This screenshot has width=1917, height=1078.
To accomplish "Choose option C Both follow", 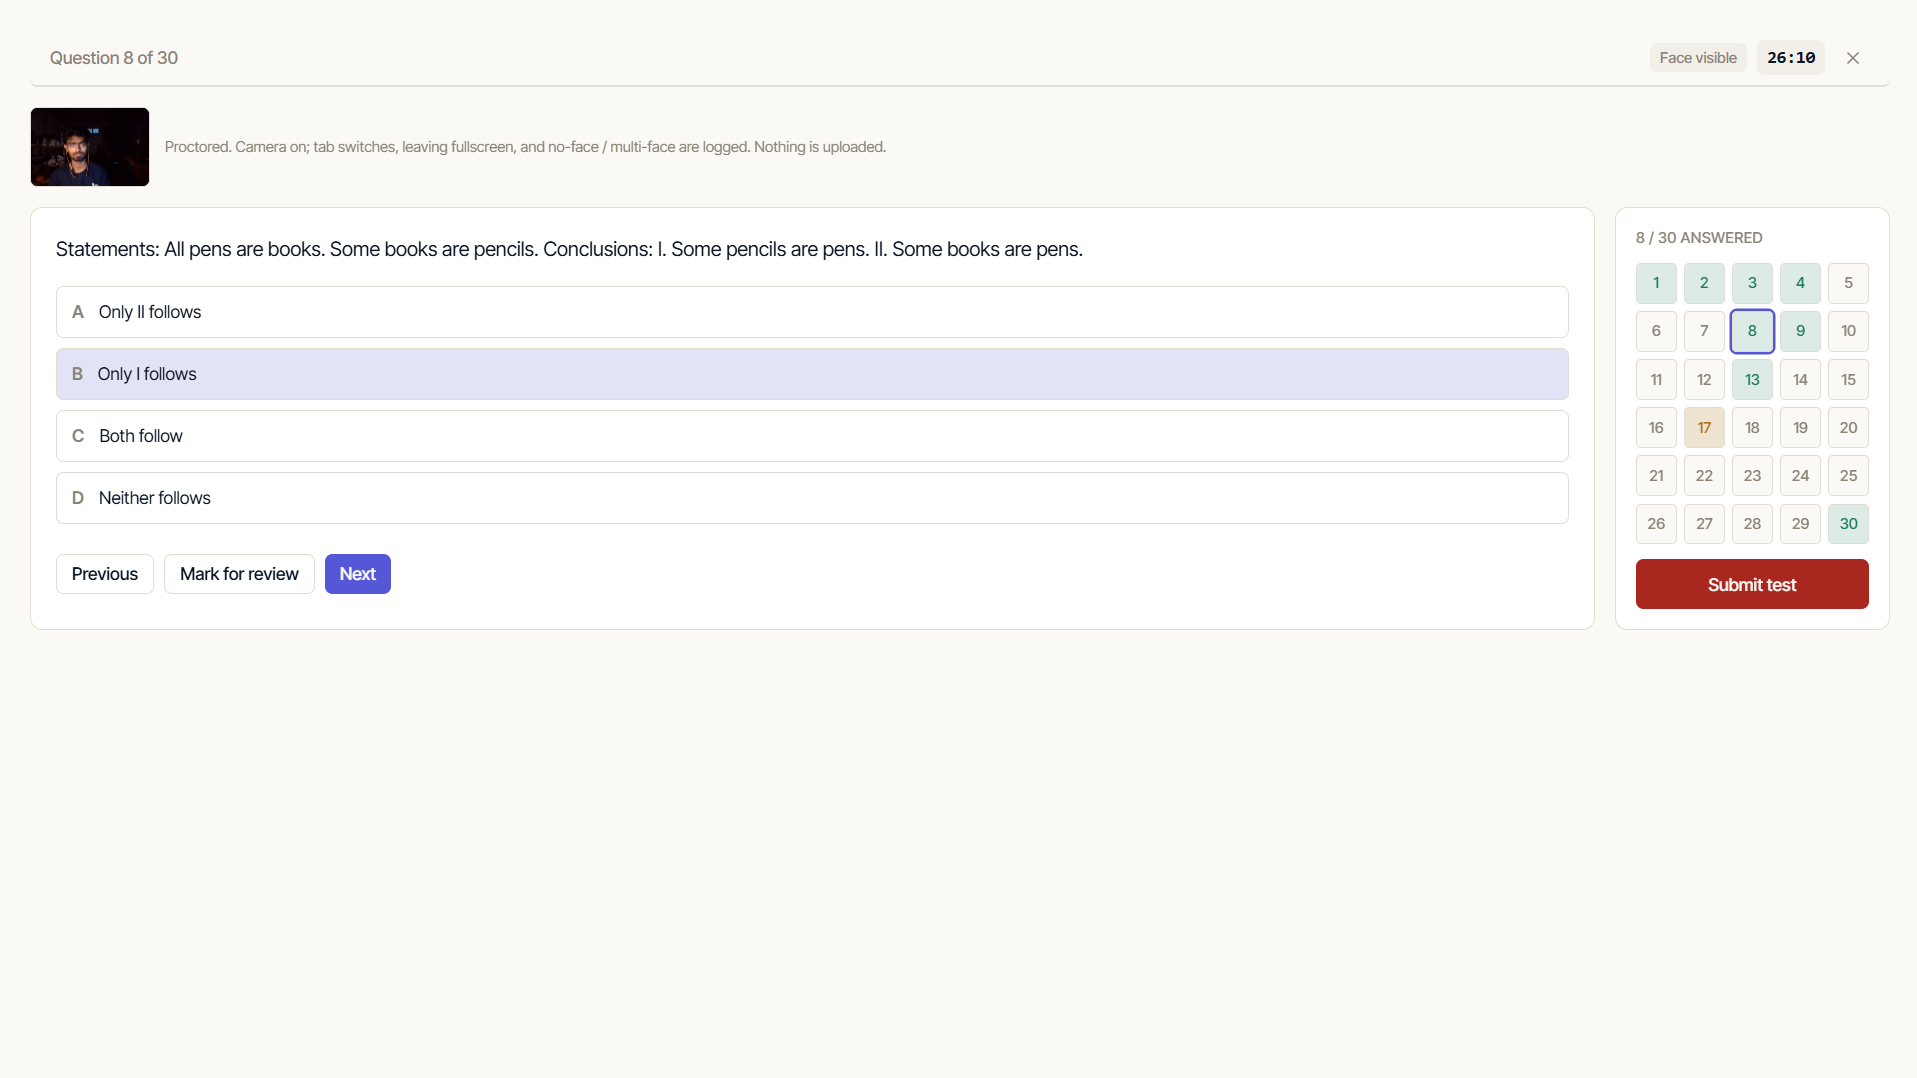I will (812, 436).
